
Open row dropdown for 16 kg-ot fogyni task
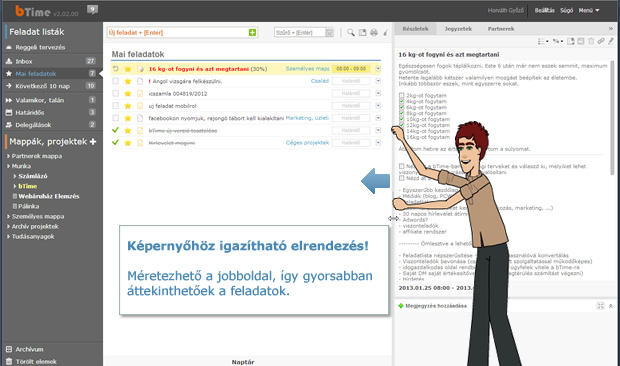[x=378, y=69]
